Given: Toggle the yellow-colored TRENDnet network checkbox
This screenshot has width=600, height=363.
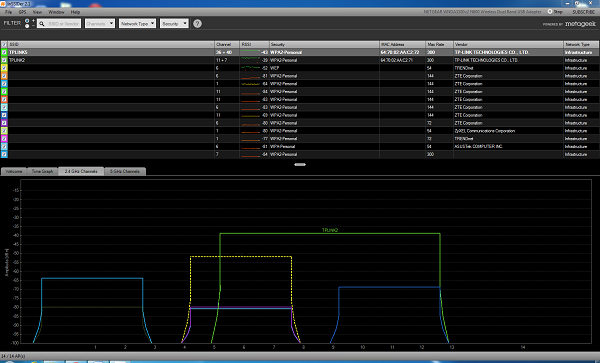Looking at the screenshot, I should pyautogui.click(x=4, y=68).
